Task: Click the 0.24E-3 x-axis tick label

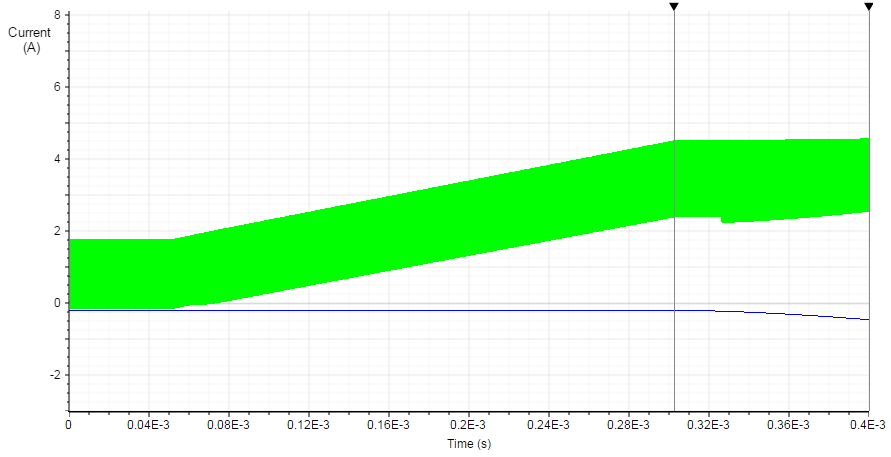Action: (x=549, y=425)
